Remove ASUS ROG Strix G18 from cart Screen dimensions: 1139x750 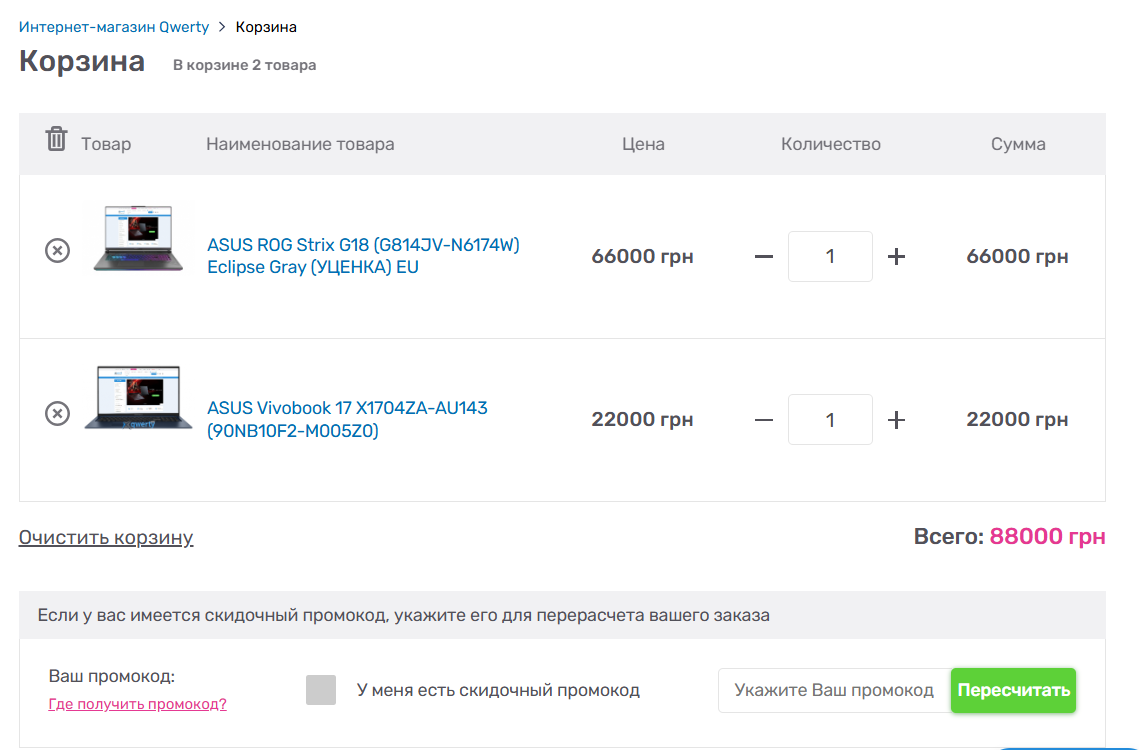coord(58,251)
